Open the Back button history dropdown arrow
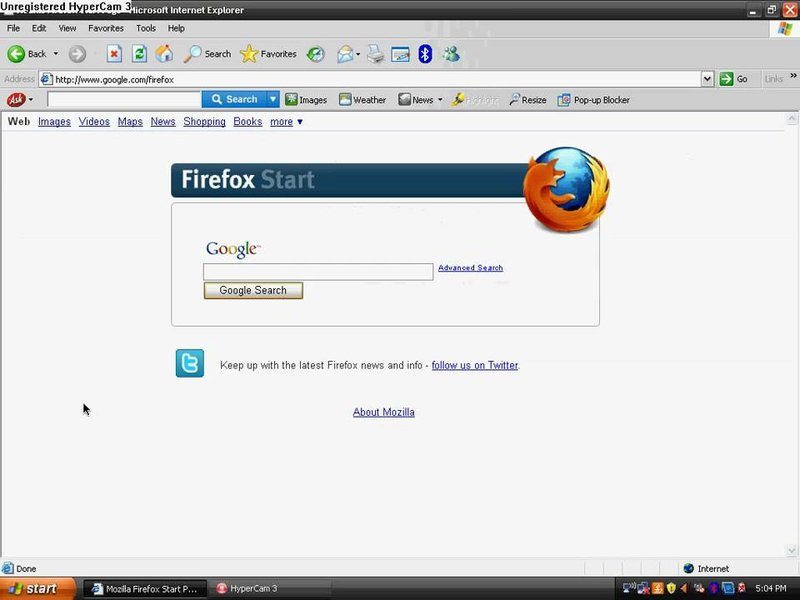 tap(56, 54)
